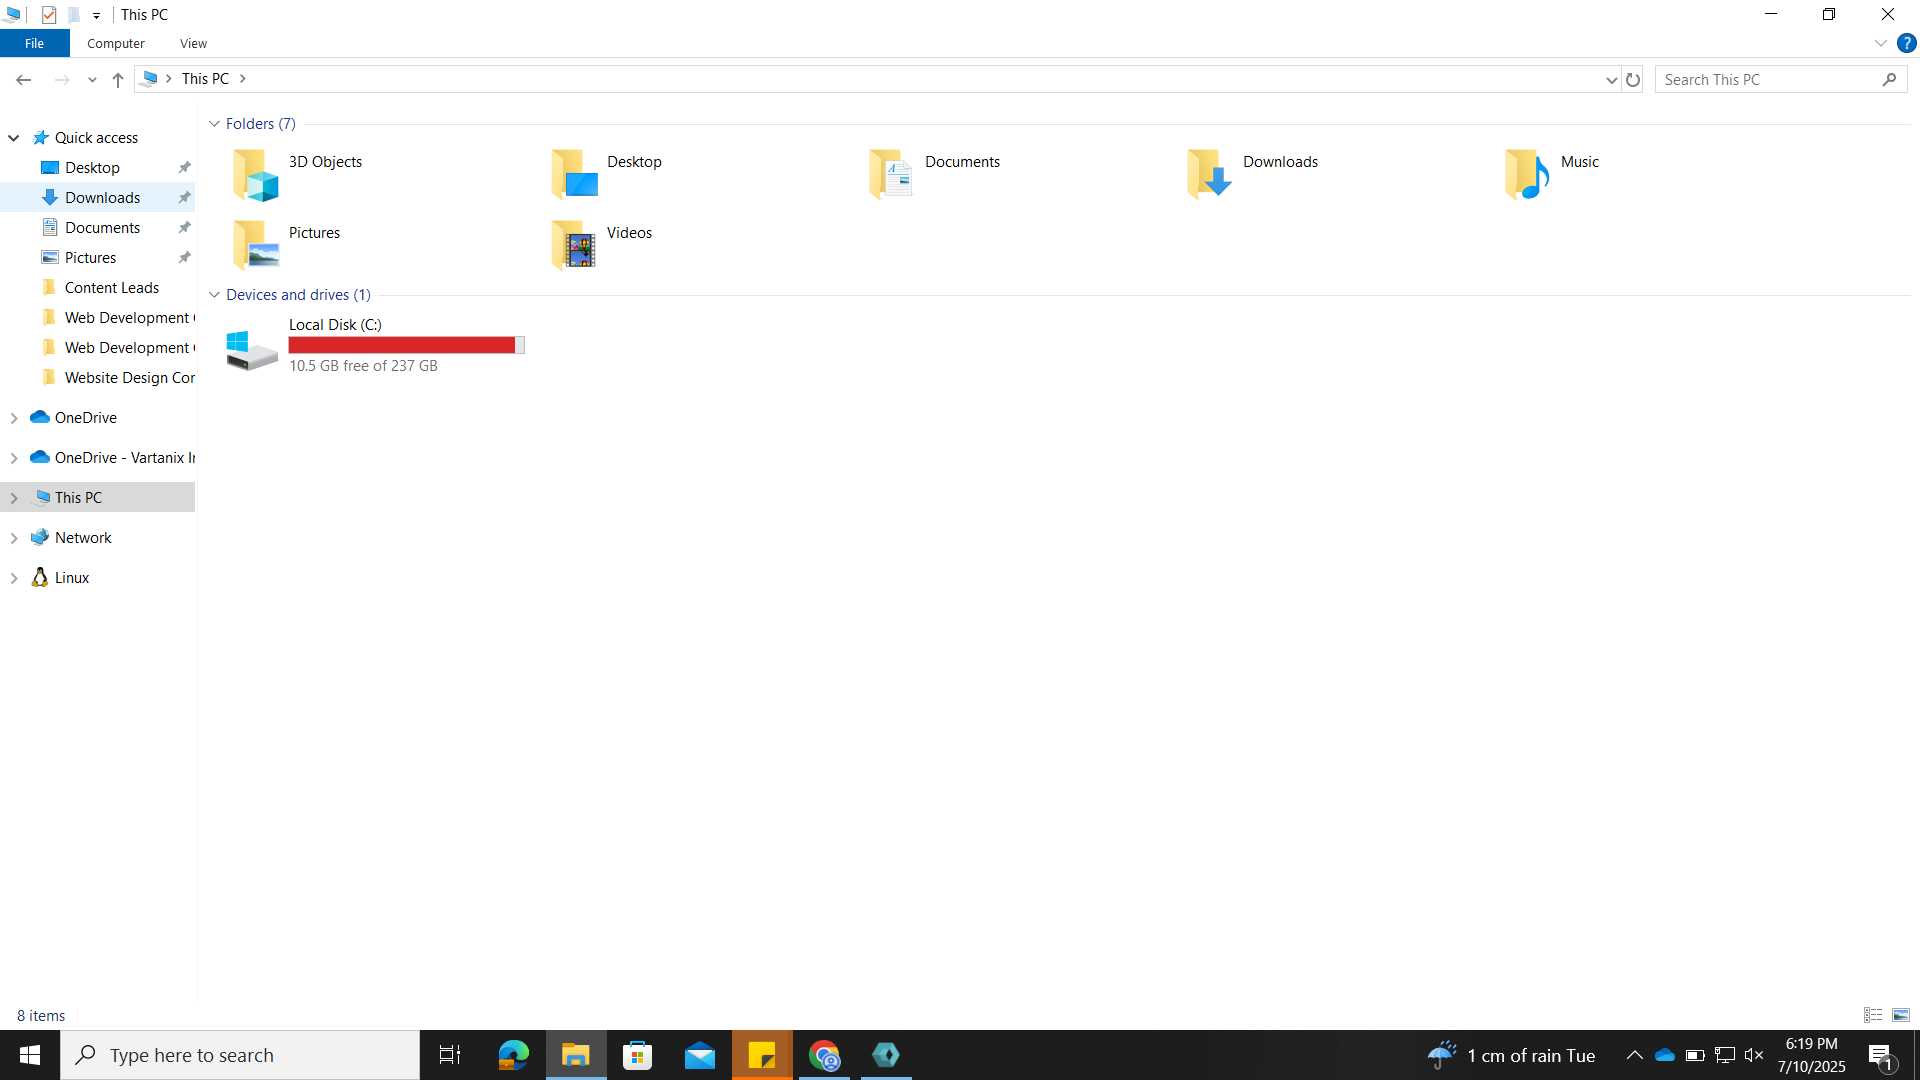Image resolution: width=1920 pixels, height=1080 pixels.
Task: Open the Customize Quick Access Toolbar dropdown
Action: pyautogui.click(x=96, y=16)
